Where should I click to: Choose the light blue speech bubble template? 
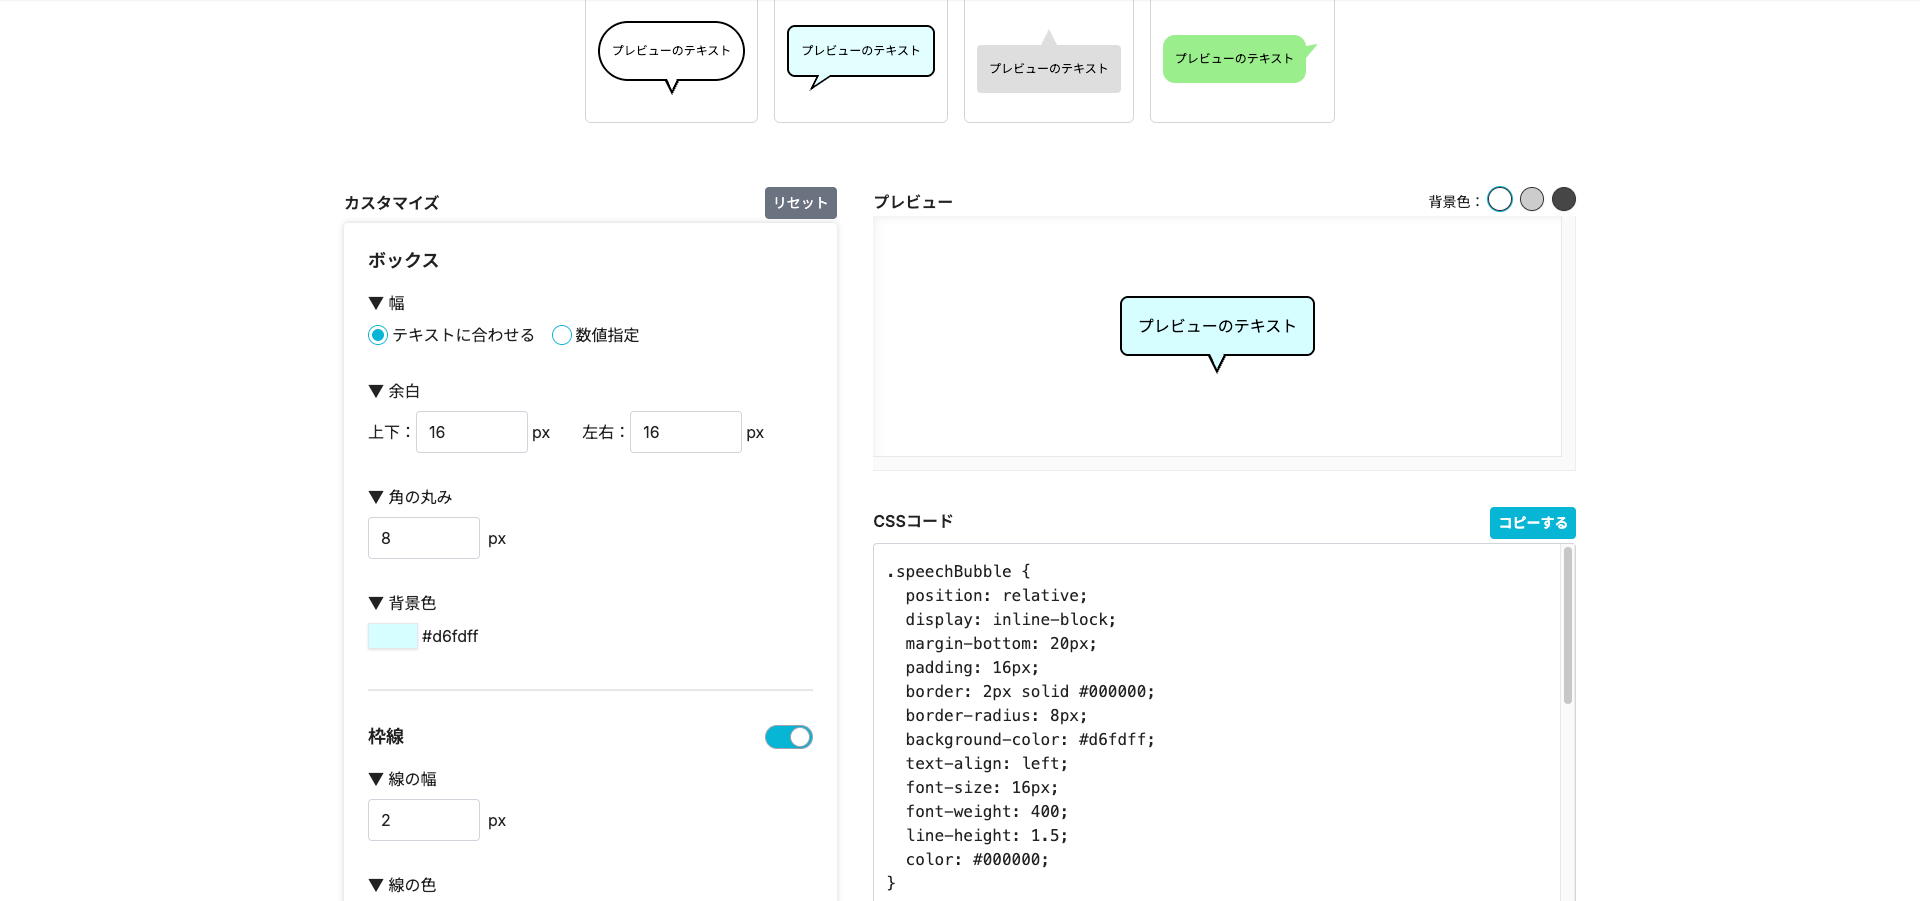tap(860, 59)
